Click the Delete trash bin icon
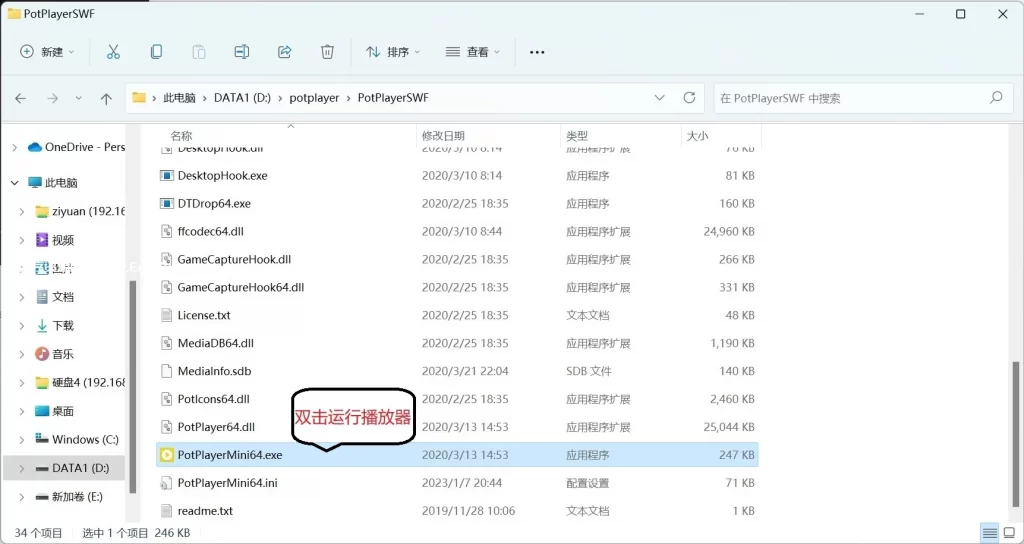 (x=327, y=52)
